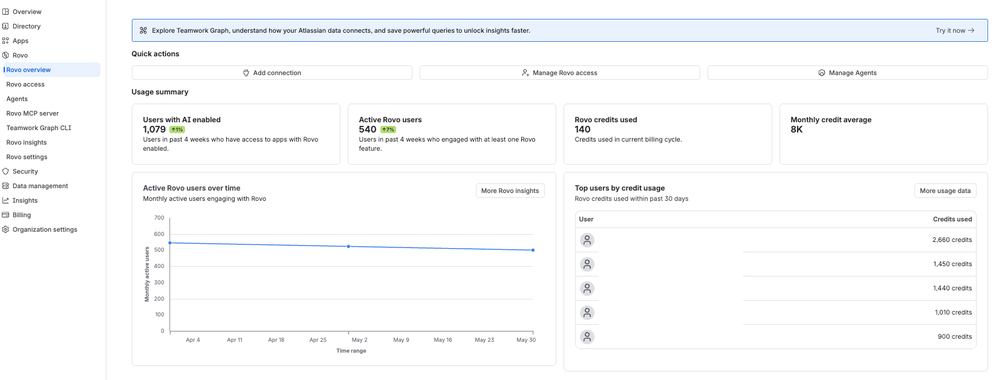
Task: Click the Teamwork Graph banner icon
Action: point(143,30)
